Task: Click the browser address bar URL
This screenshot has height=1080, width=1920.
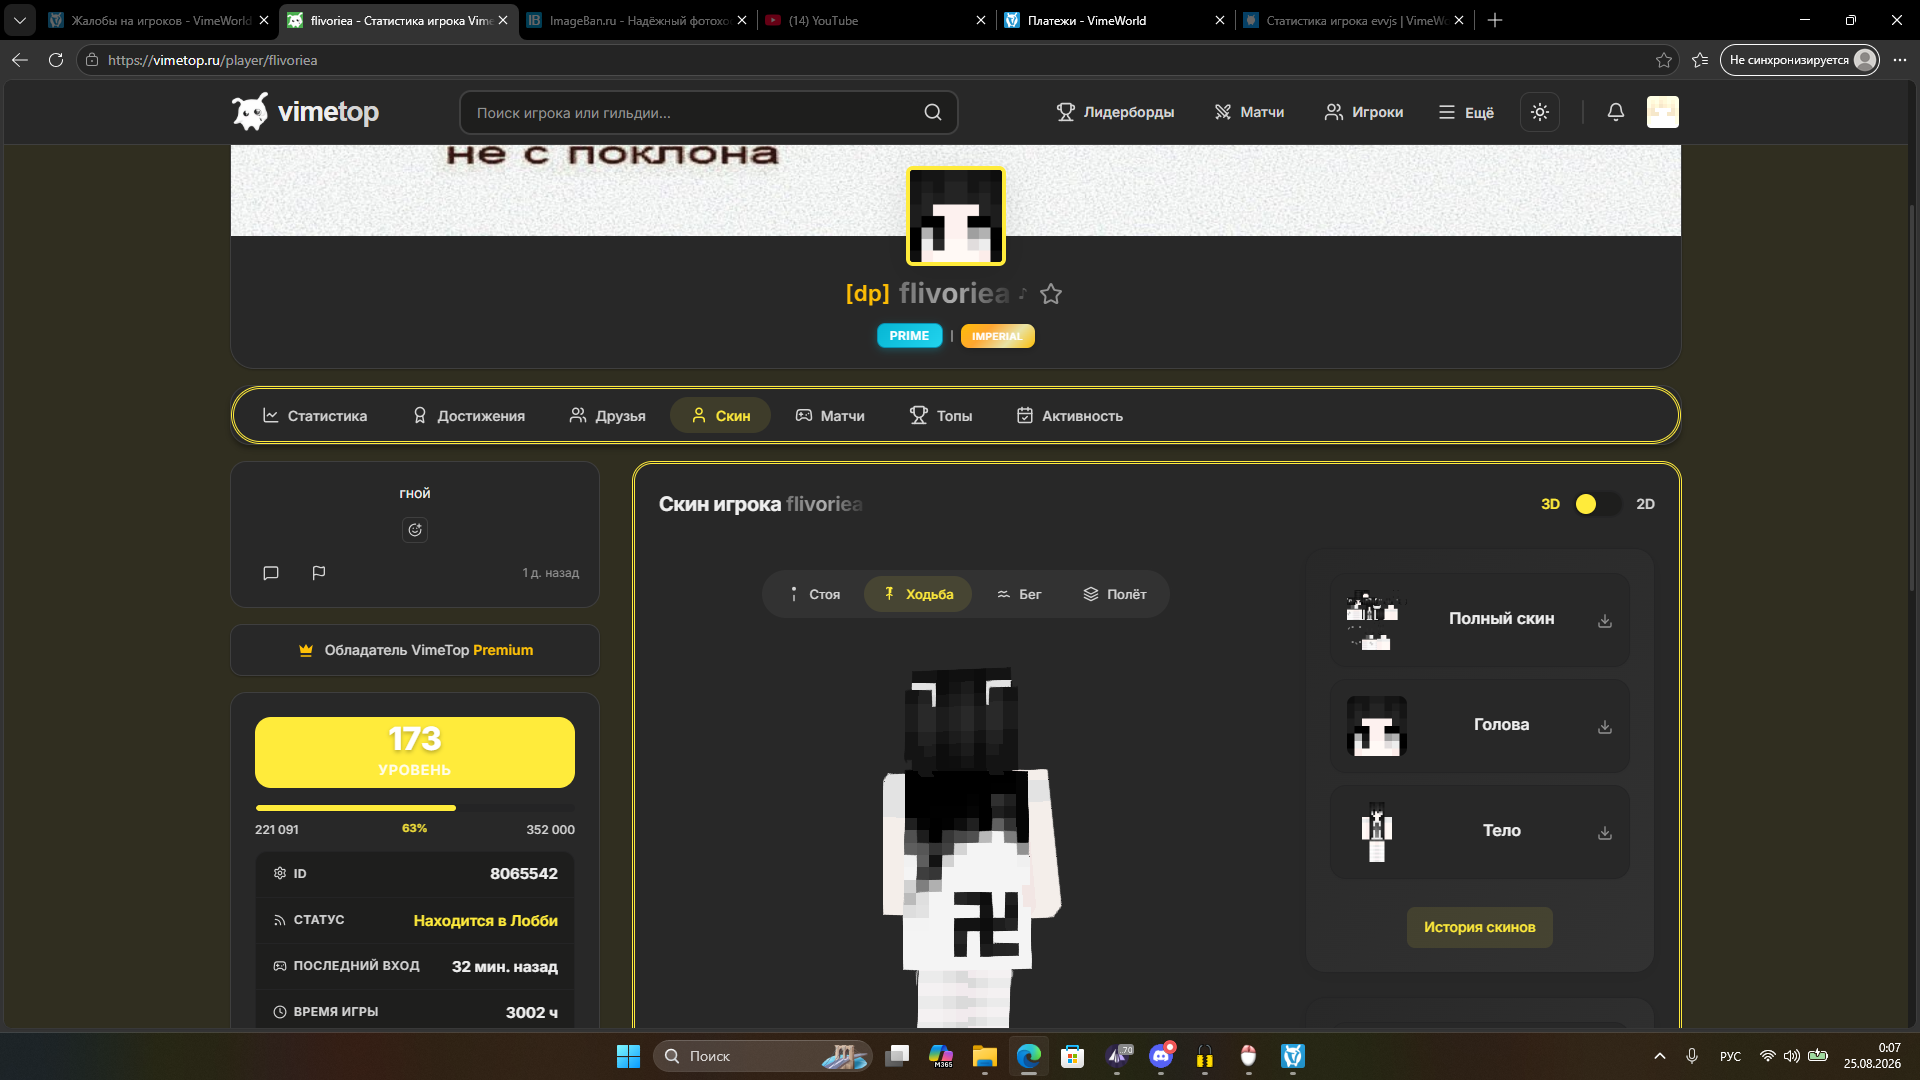Action: point(212,60)
